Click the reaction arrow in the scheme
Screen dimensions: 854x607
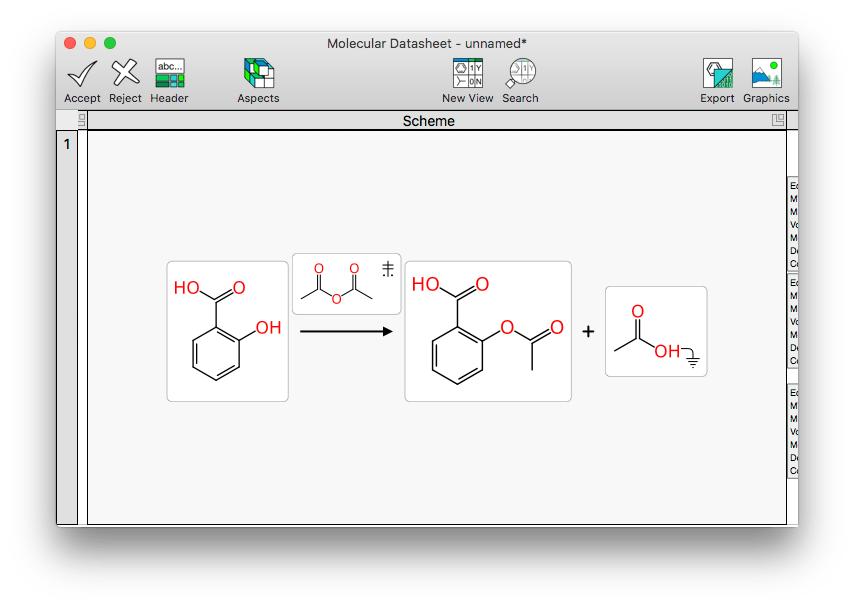pyautogui.click(x=346, y=331)
